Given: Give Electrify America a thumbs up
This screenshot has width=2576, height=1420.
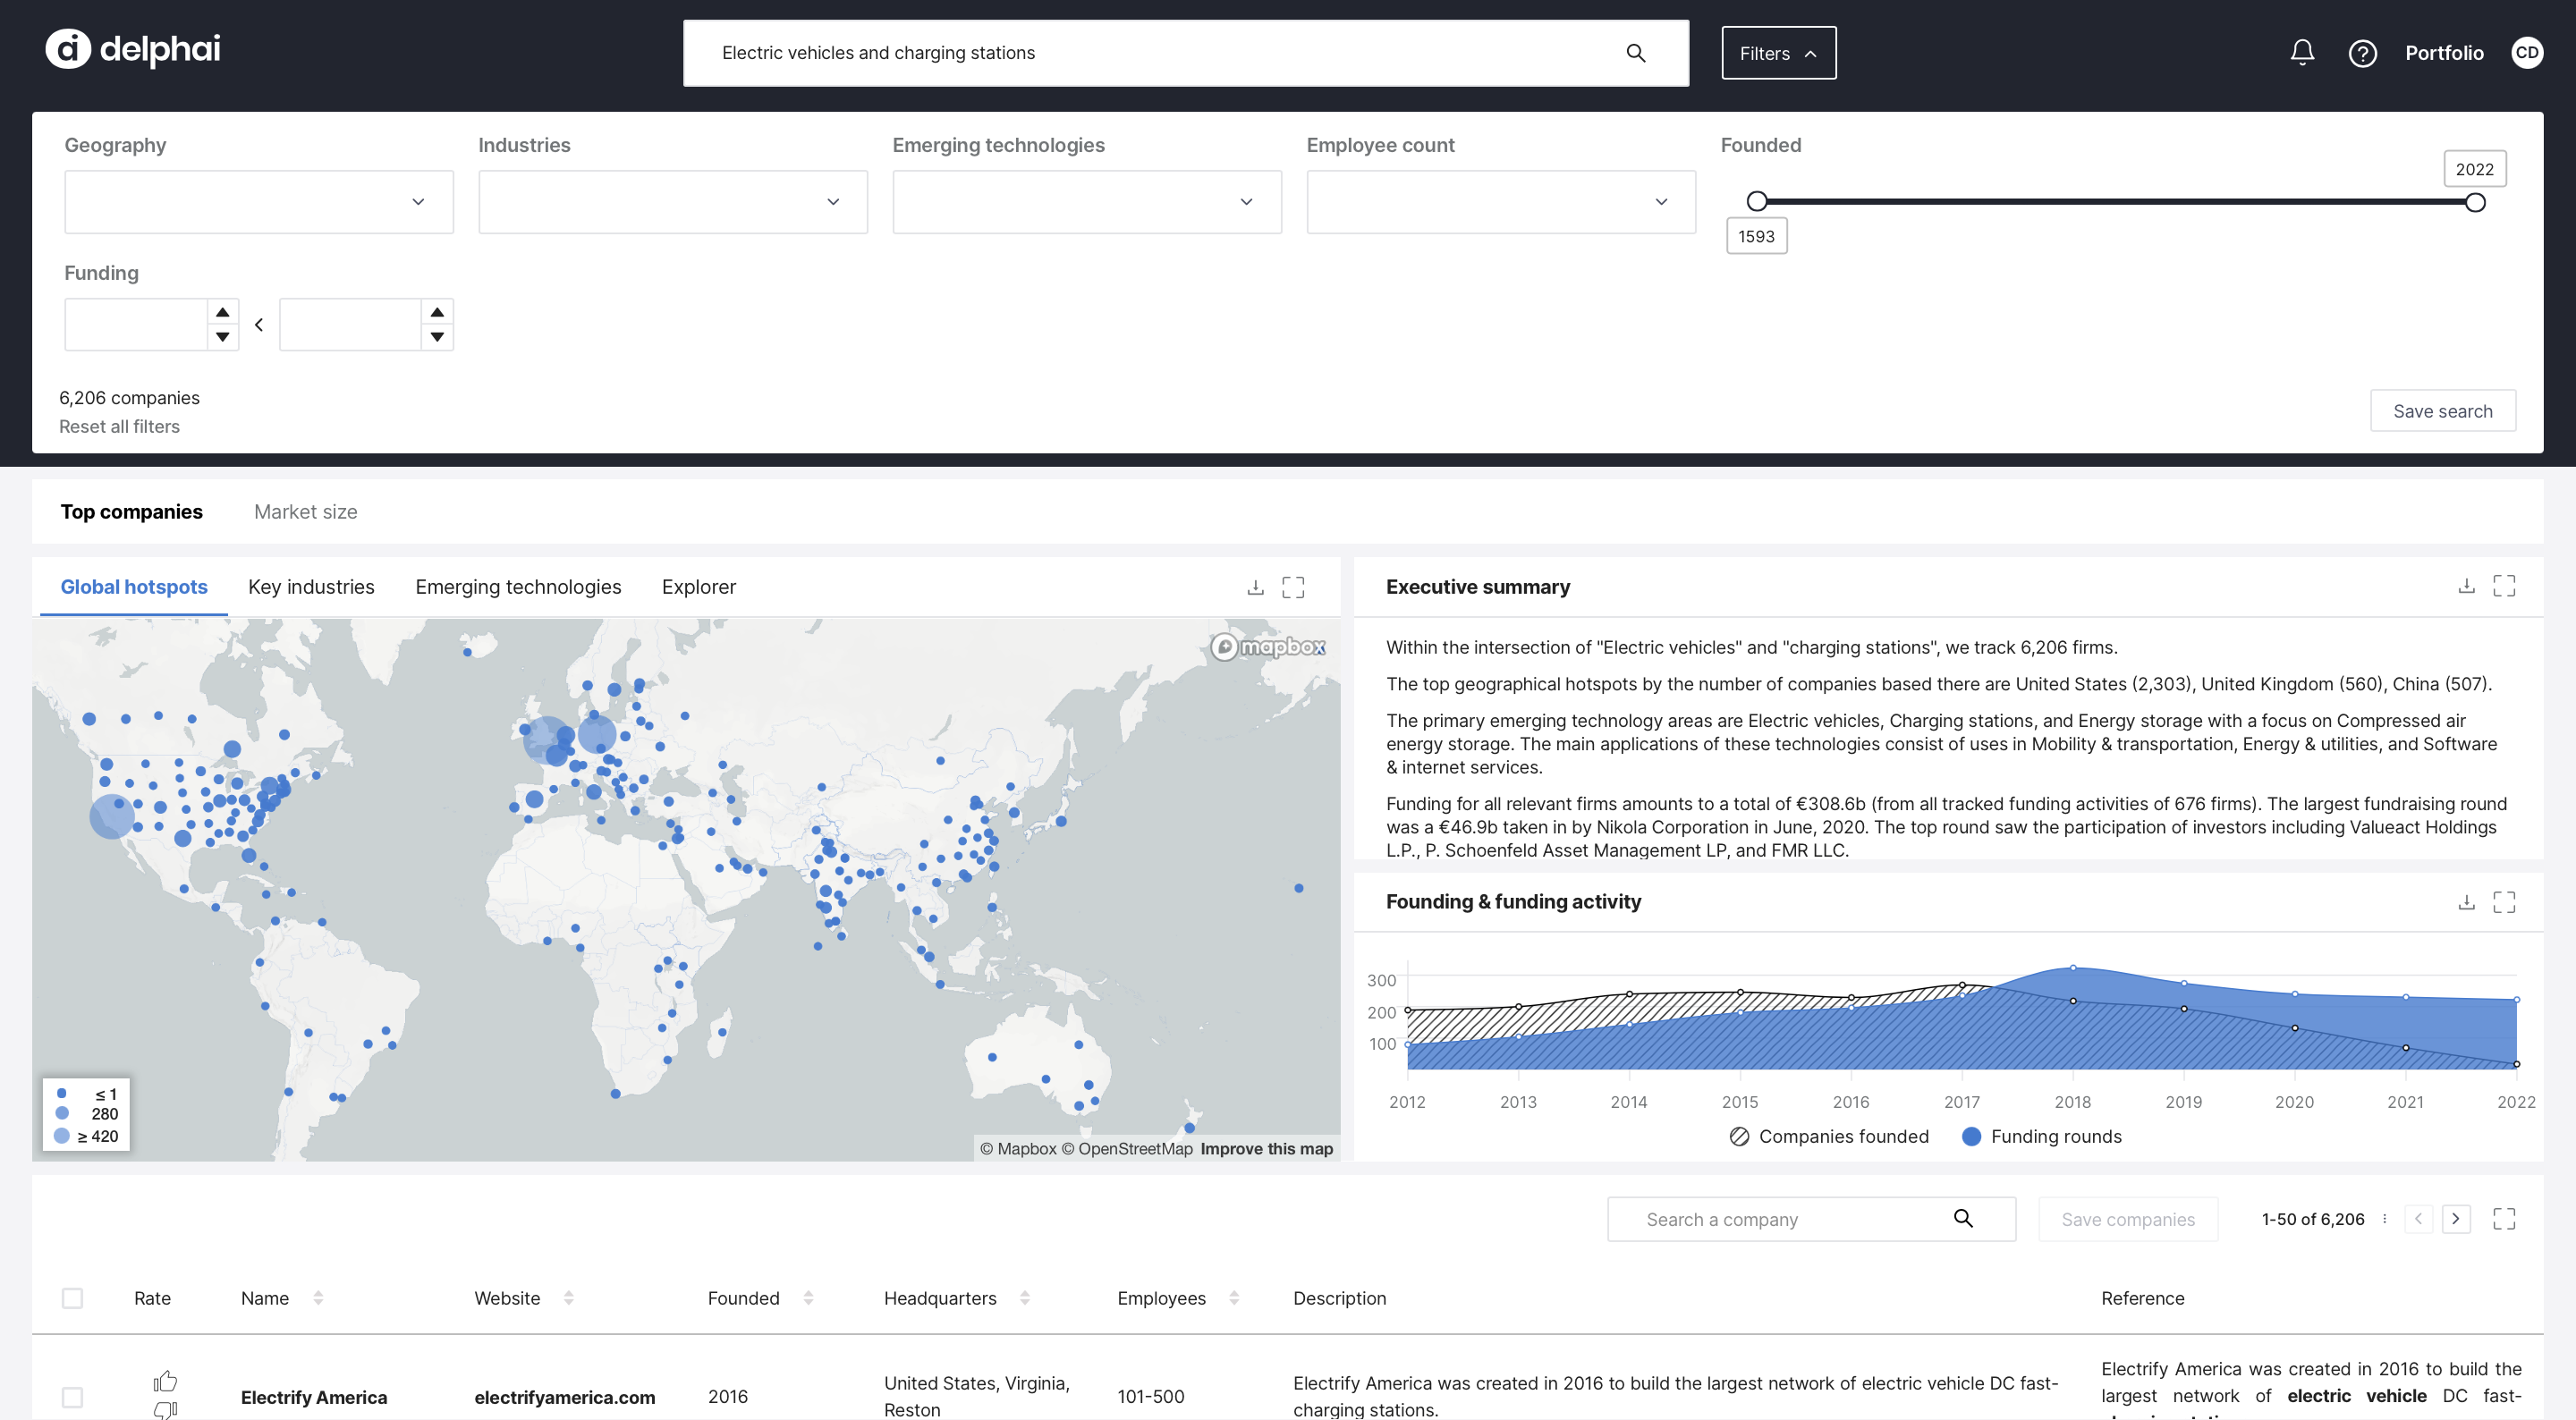Looking at the screenshot, I should pyautogui.click(x=165, y=1381).
